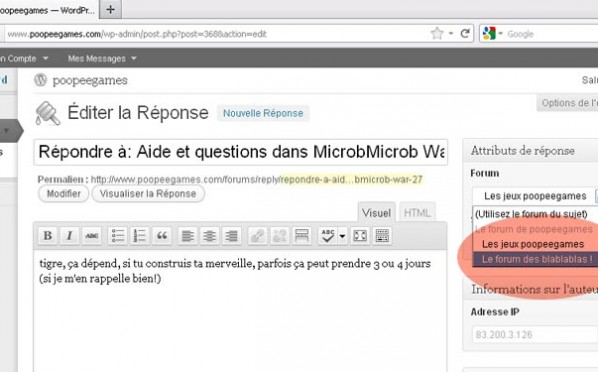Click the Attributs de réponse panel header
Image resolution: width=598 pixels, height=372 pixels.
point(531,151)
